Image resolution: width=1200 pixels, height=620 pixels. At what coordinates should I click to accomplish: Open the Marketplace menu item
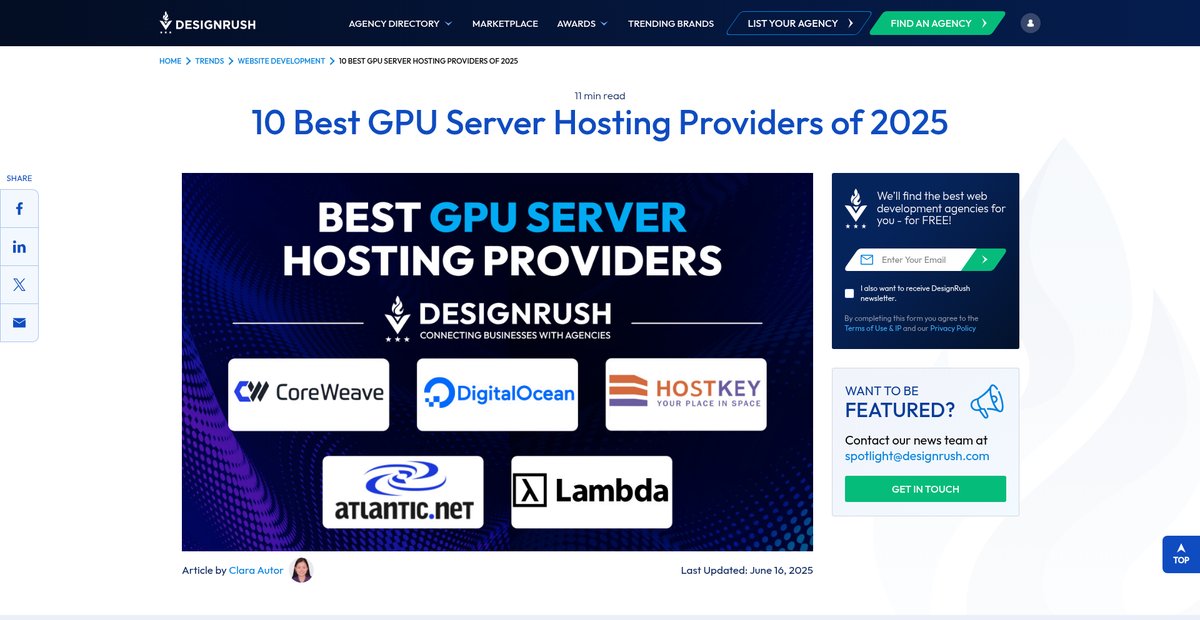tap(505, 23)
